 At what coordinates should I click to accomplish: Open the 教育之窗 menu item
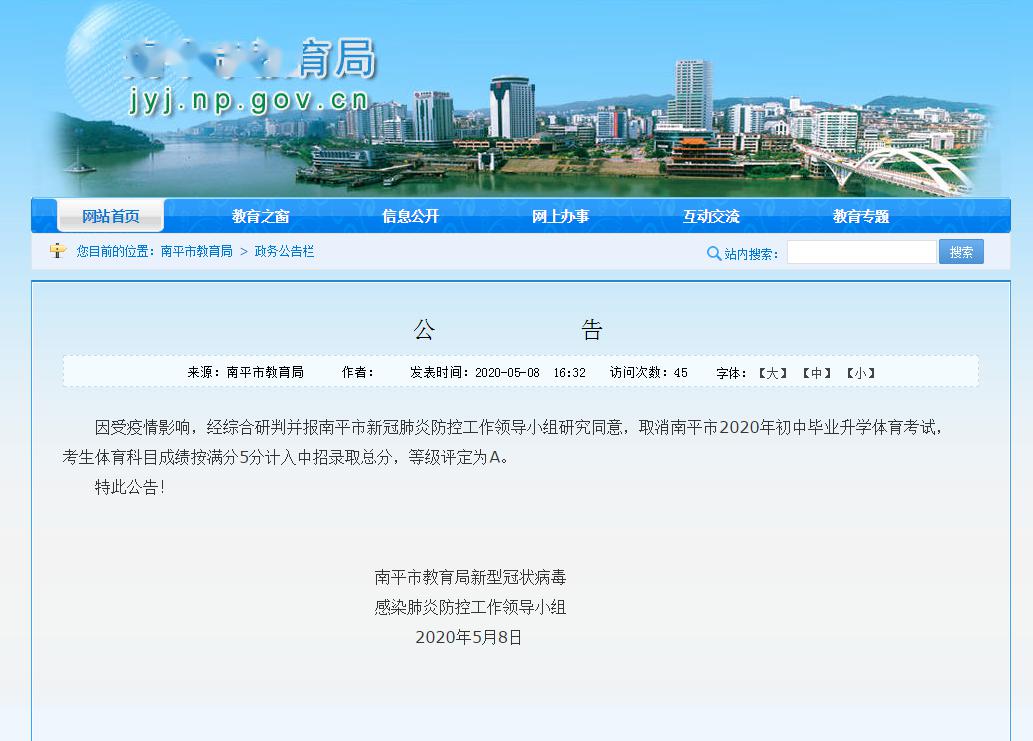click(x=261, y=216)
